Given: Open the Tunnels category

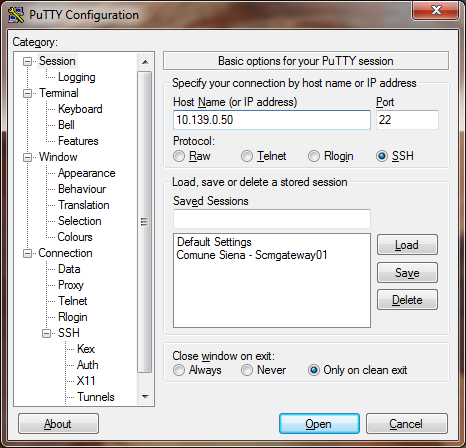Looking at the screenshot, I should point(96,397).
